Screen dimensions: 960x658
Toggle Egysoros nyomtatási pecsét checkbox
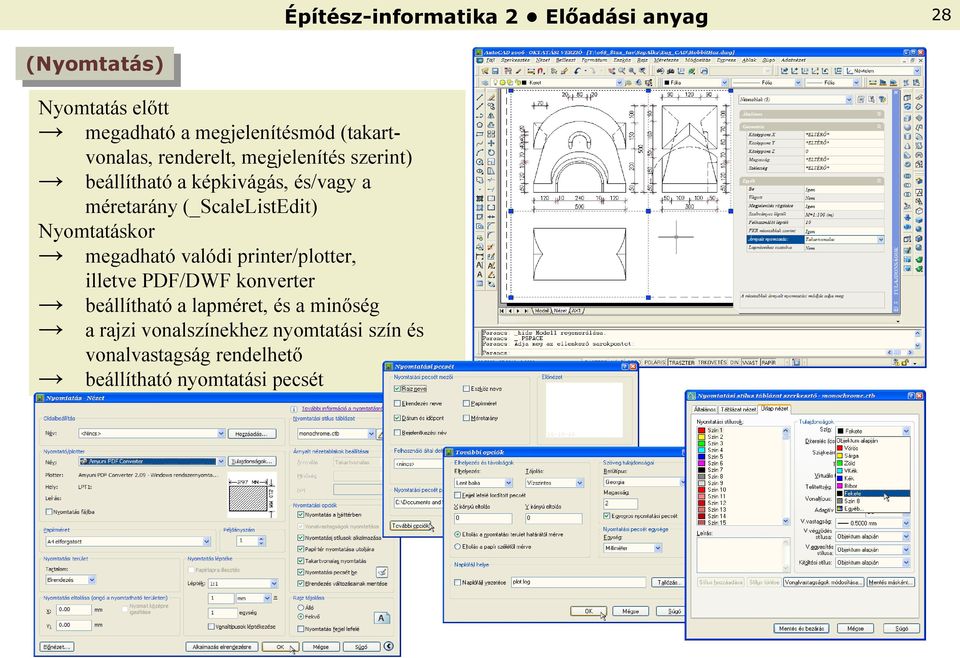pyautogui.click(x=607, y=516)
